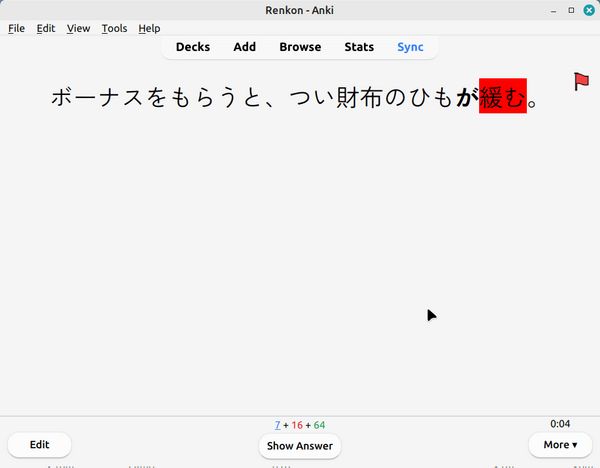Close the Anki window
This screenshot has width=600, height=468.
pyautogui.click(x=589, y=10)
